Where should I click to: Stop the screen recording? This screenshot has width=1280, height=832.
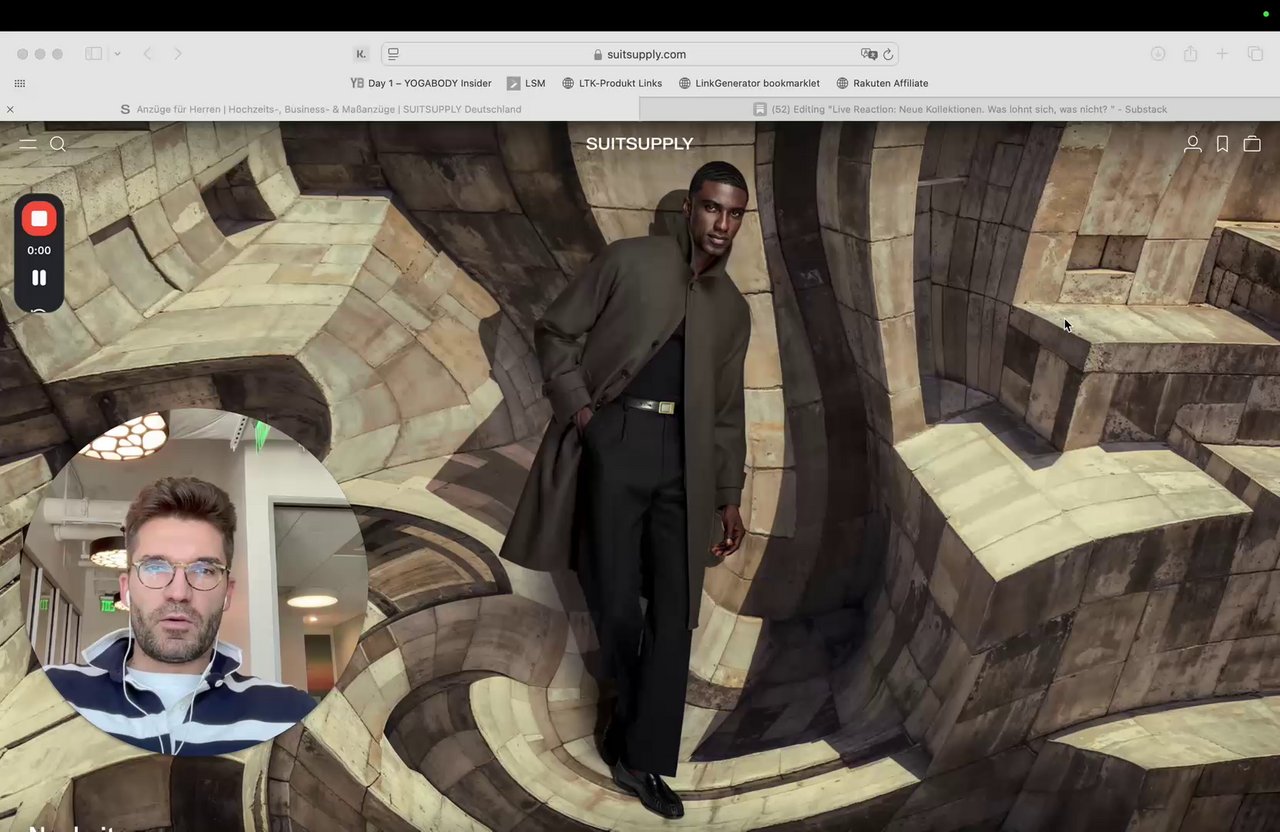pos(39,218)
